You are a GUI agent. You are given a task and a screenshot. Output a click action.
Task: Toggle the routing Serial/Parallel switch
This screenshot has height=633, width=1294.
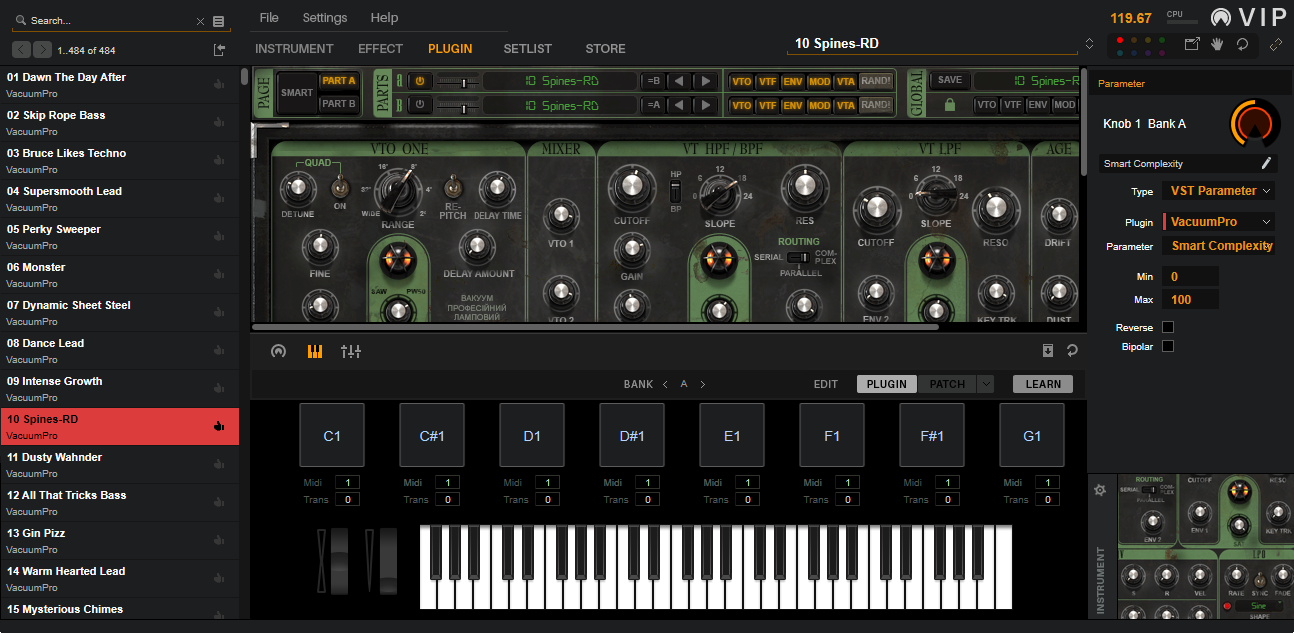pos(799,257)
